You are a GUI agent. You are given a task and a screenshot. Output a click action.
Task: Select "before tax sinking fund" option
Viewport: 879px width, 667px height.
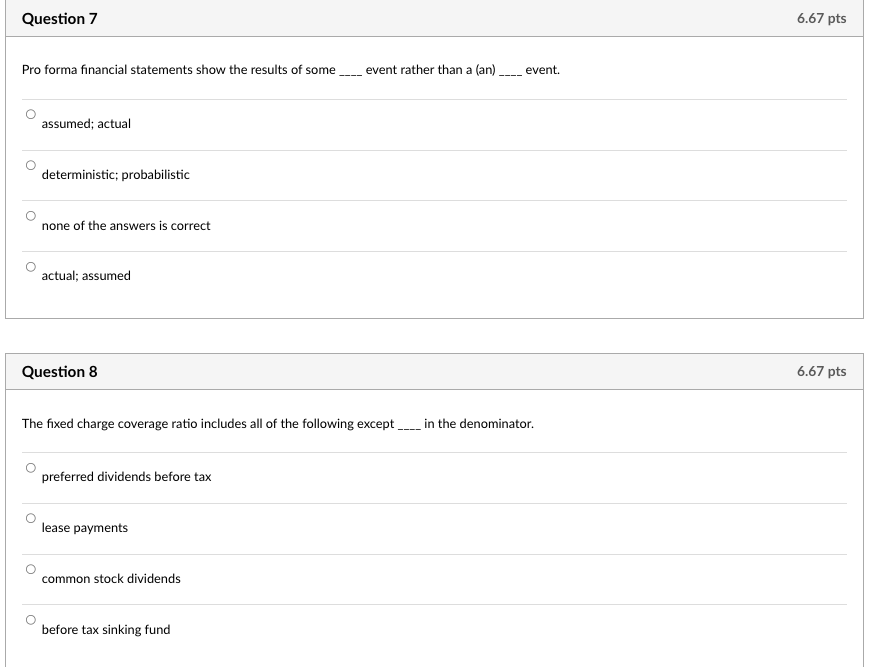[29, 619]
